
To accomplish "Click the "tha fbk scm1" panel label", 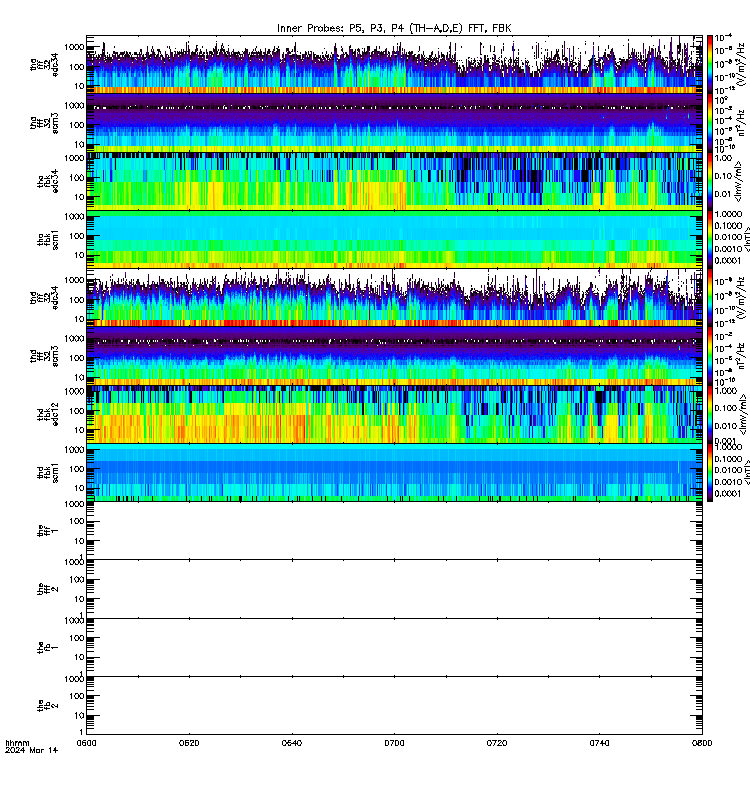I will click(48, 240).
